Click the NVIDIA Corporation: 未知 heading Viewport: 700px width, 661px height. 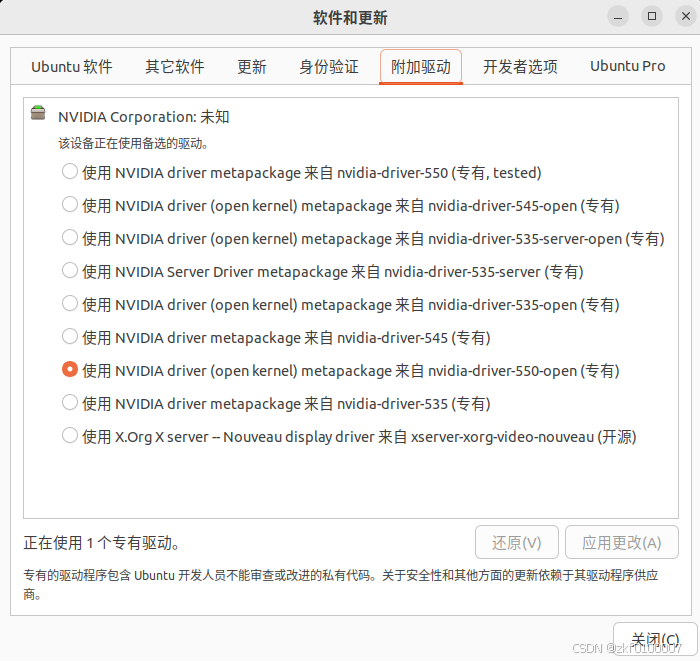pos(144,117)
